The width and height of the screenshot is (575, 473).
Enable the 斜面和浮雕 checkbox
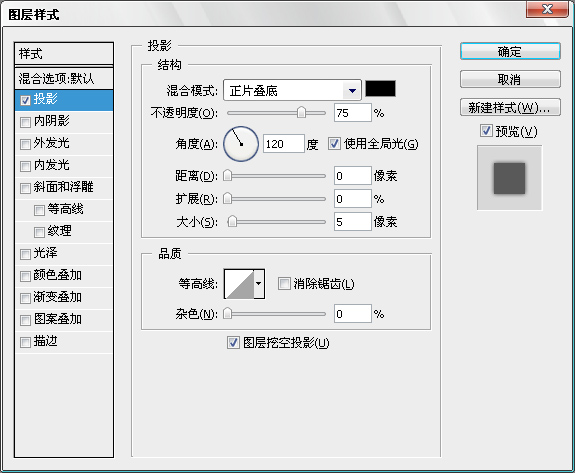point(25,188)
